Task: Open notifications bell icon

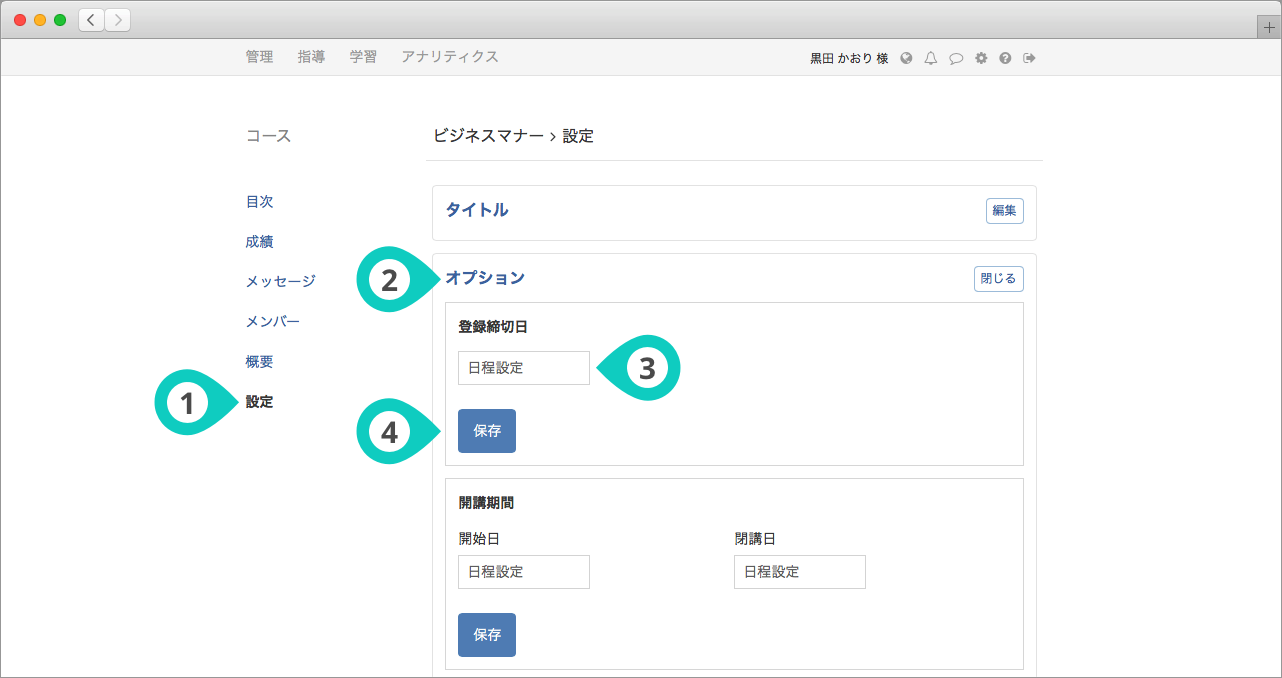Action: (x=931, y=58)
